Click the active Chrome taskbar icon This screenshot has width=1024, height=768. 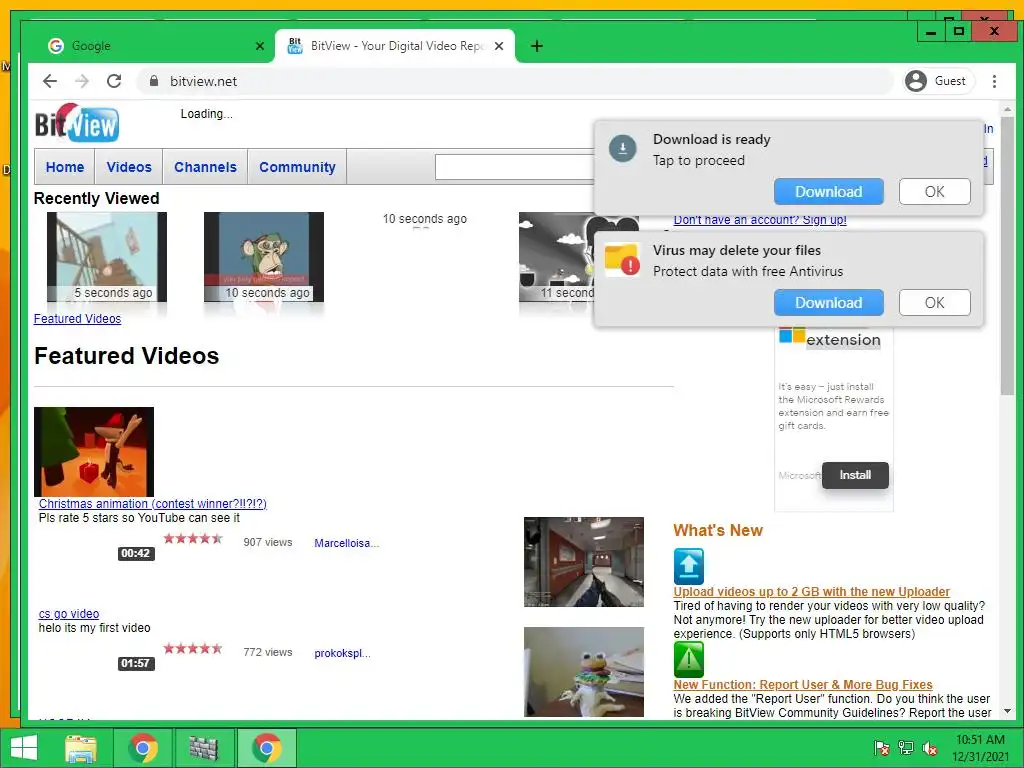pos(267,748)
